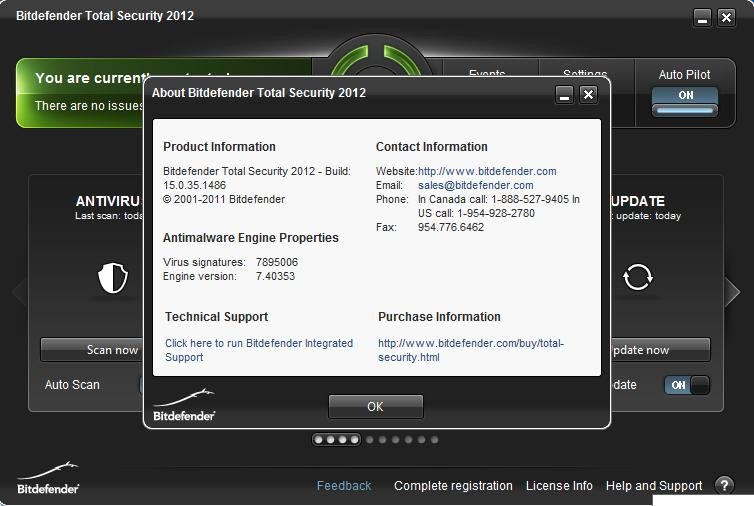
Task: Click the Antimalware Engine Properties heading
Action: (x=251, y=238)
